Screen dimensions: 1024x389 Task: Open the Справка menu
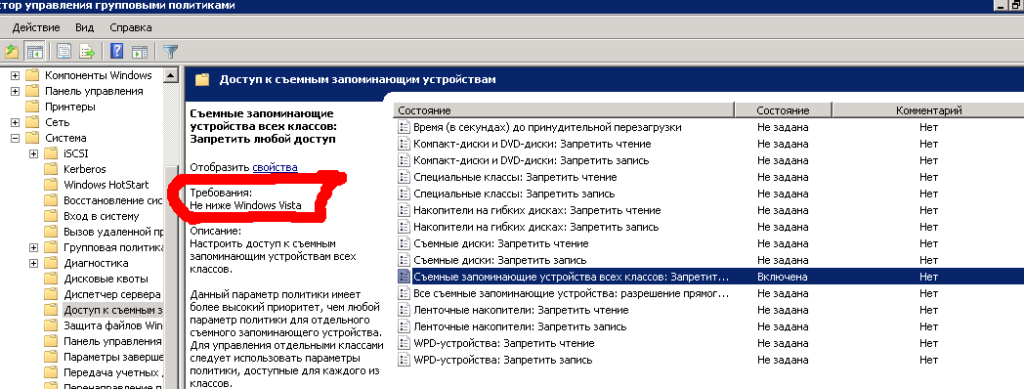(131, 27)
